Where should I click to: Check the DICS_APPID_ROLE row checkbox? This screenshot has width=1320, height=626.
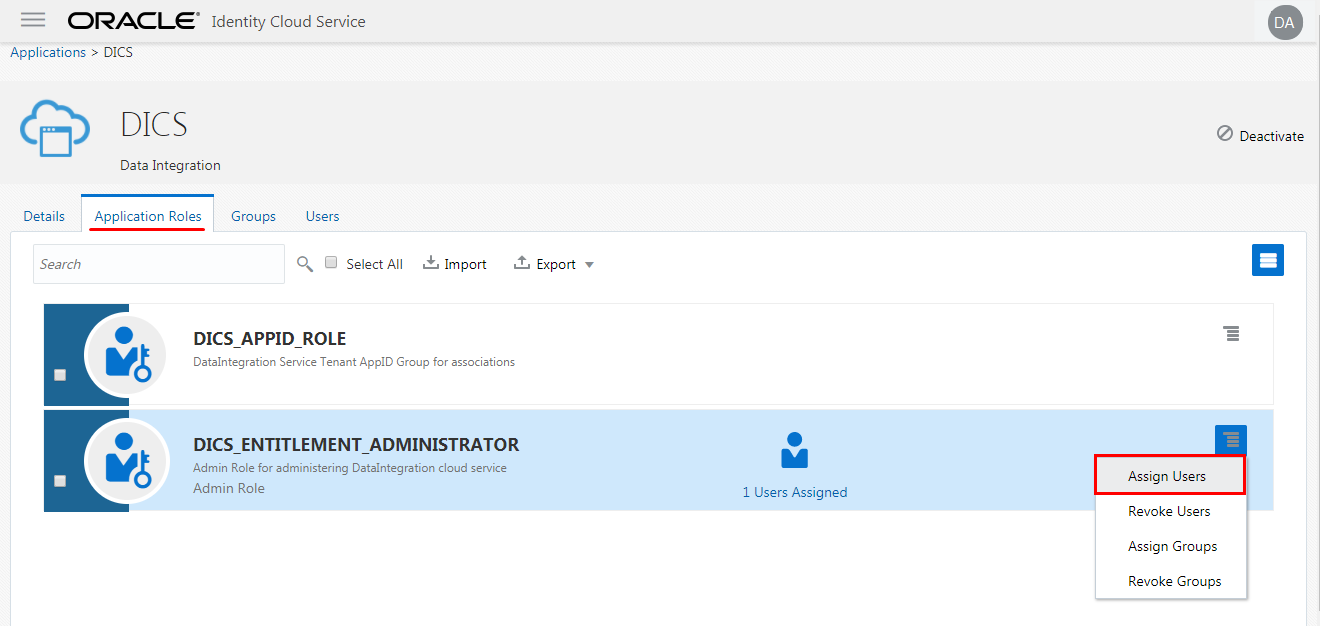click(60, 375)
